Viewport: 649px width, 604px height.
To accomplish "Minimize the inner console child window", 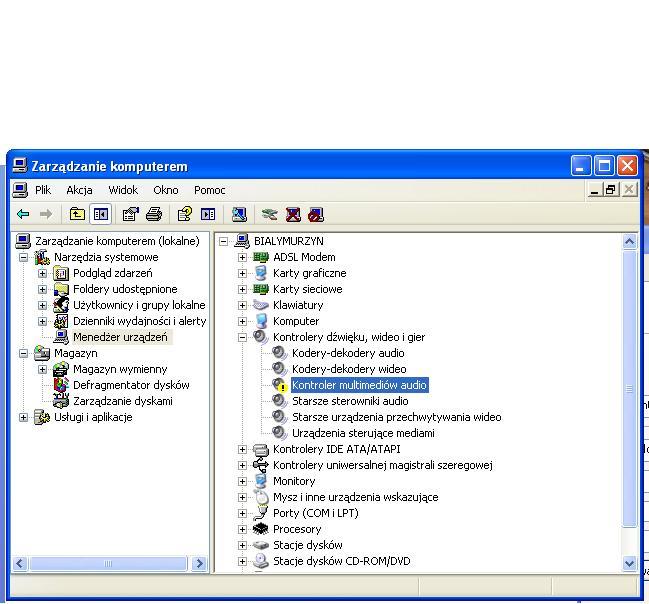I will 595,190.
